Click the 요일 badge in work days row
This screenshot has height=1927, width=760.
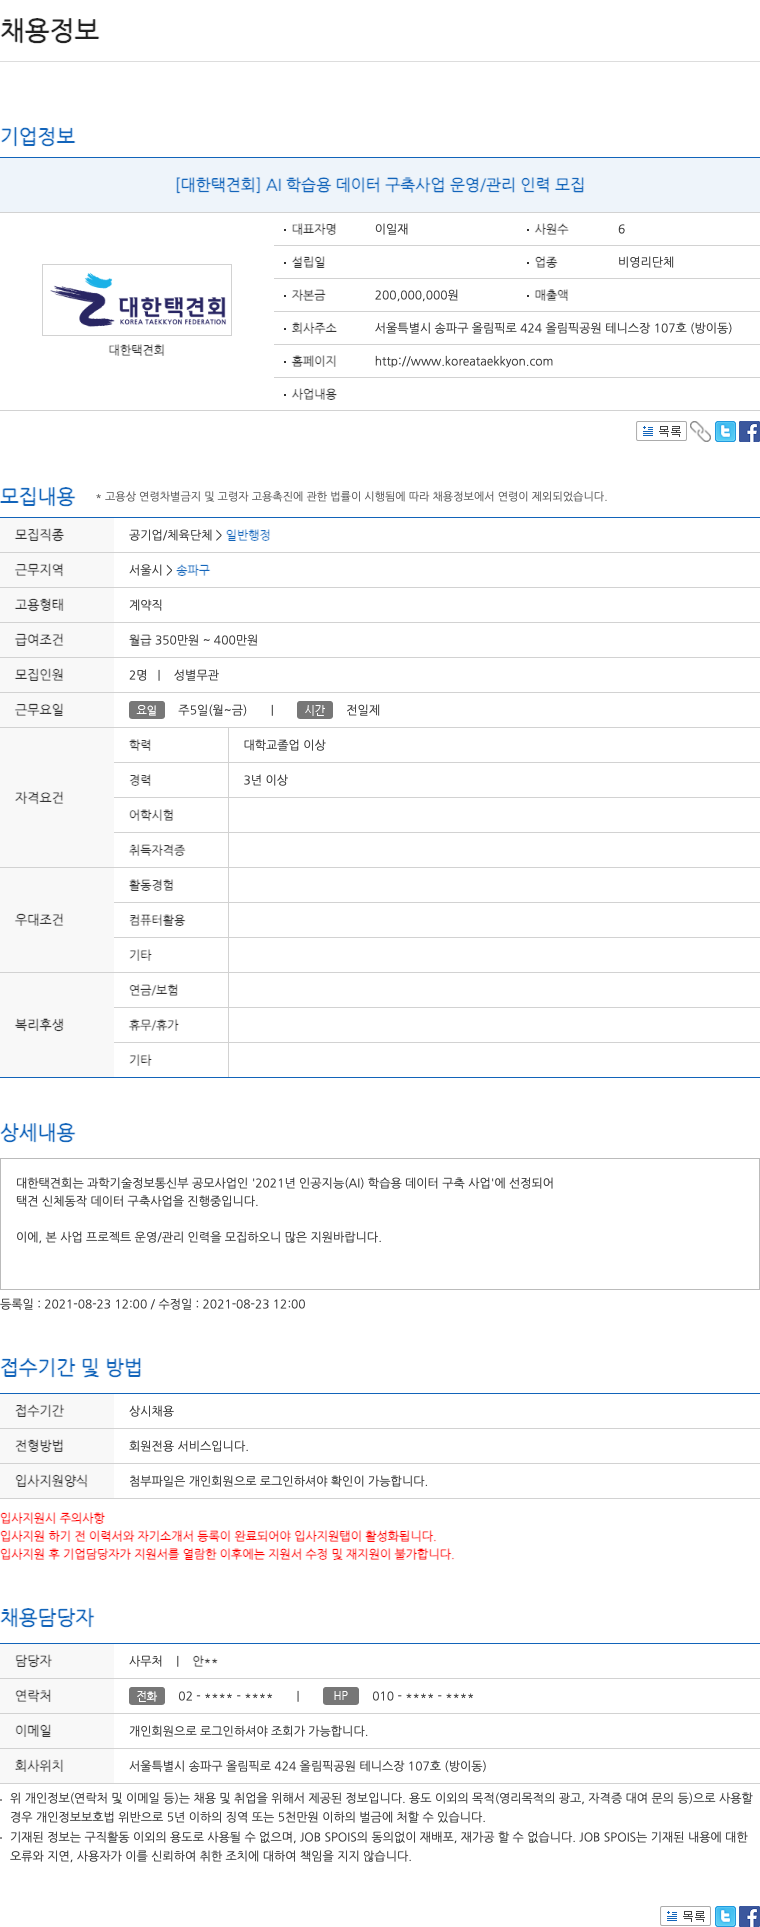(147, 710)
